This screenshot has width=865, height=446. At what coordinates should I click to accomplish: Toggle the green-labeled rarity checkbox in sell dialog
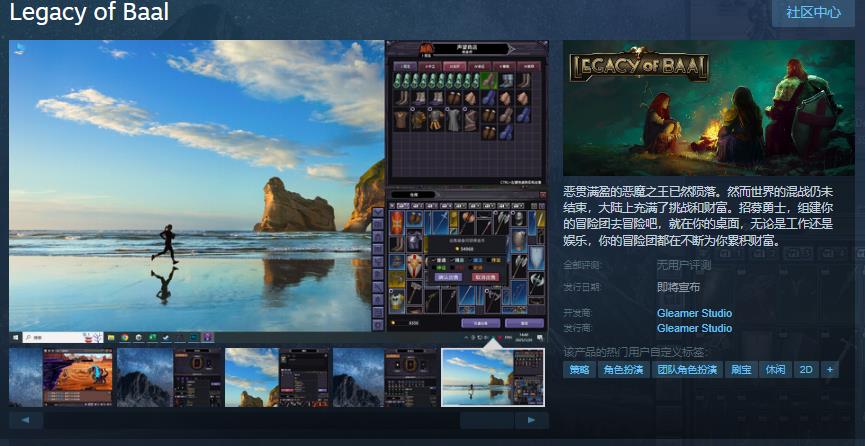pyautogui.click(x=434, y=268)
